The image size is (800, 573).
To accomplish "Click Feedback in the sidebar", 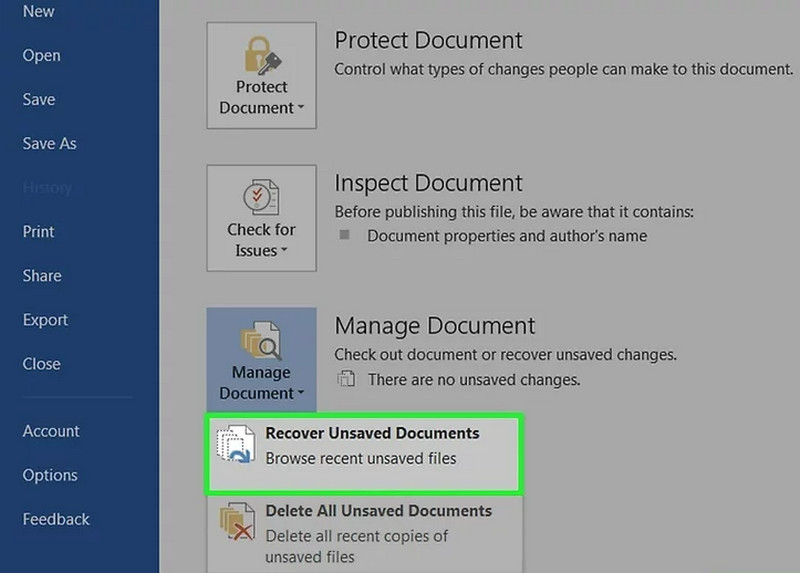I will (56, 520).
